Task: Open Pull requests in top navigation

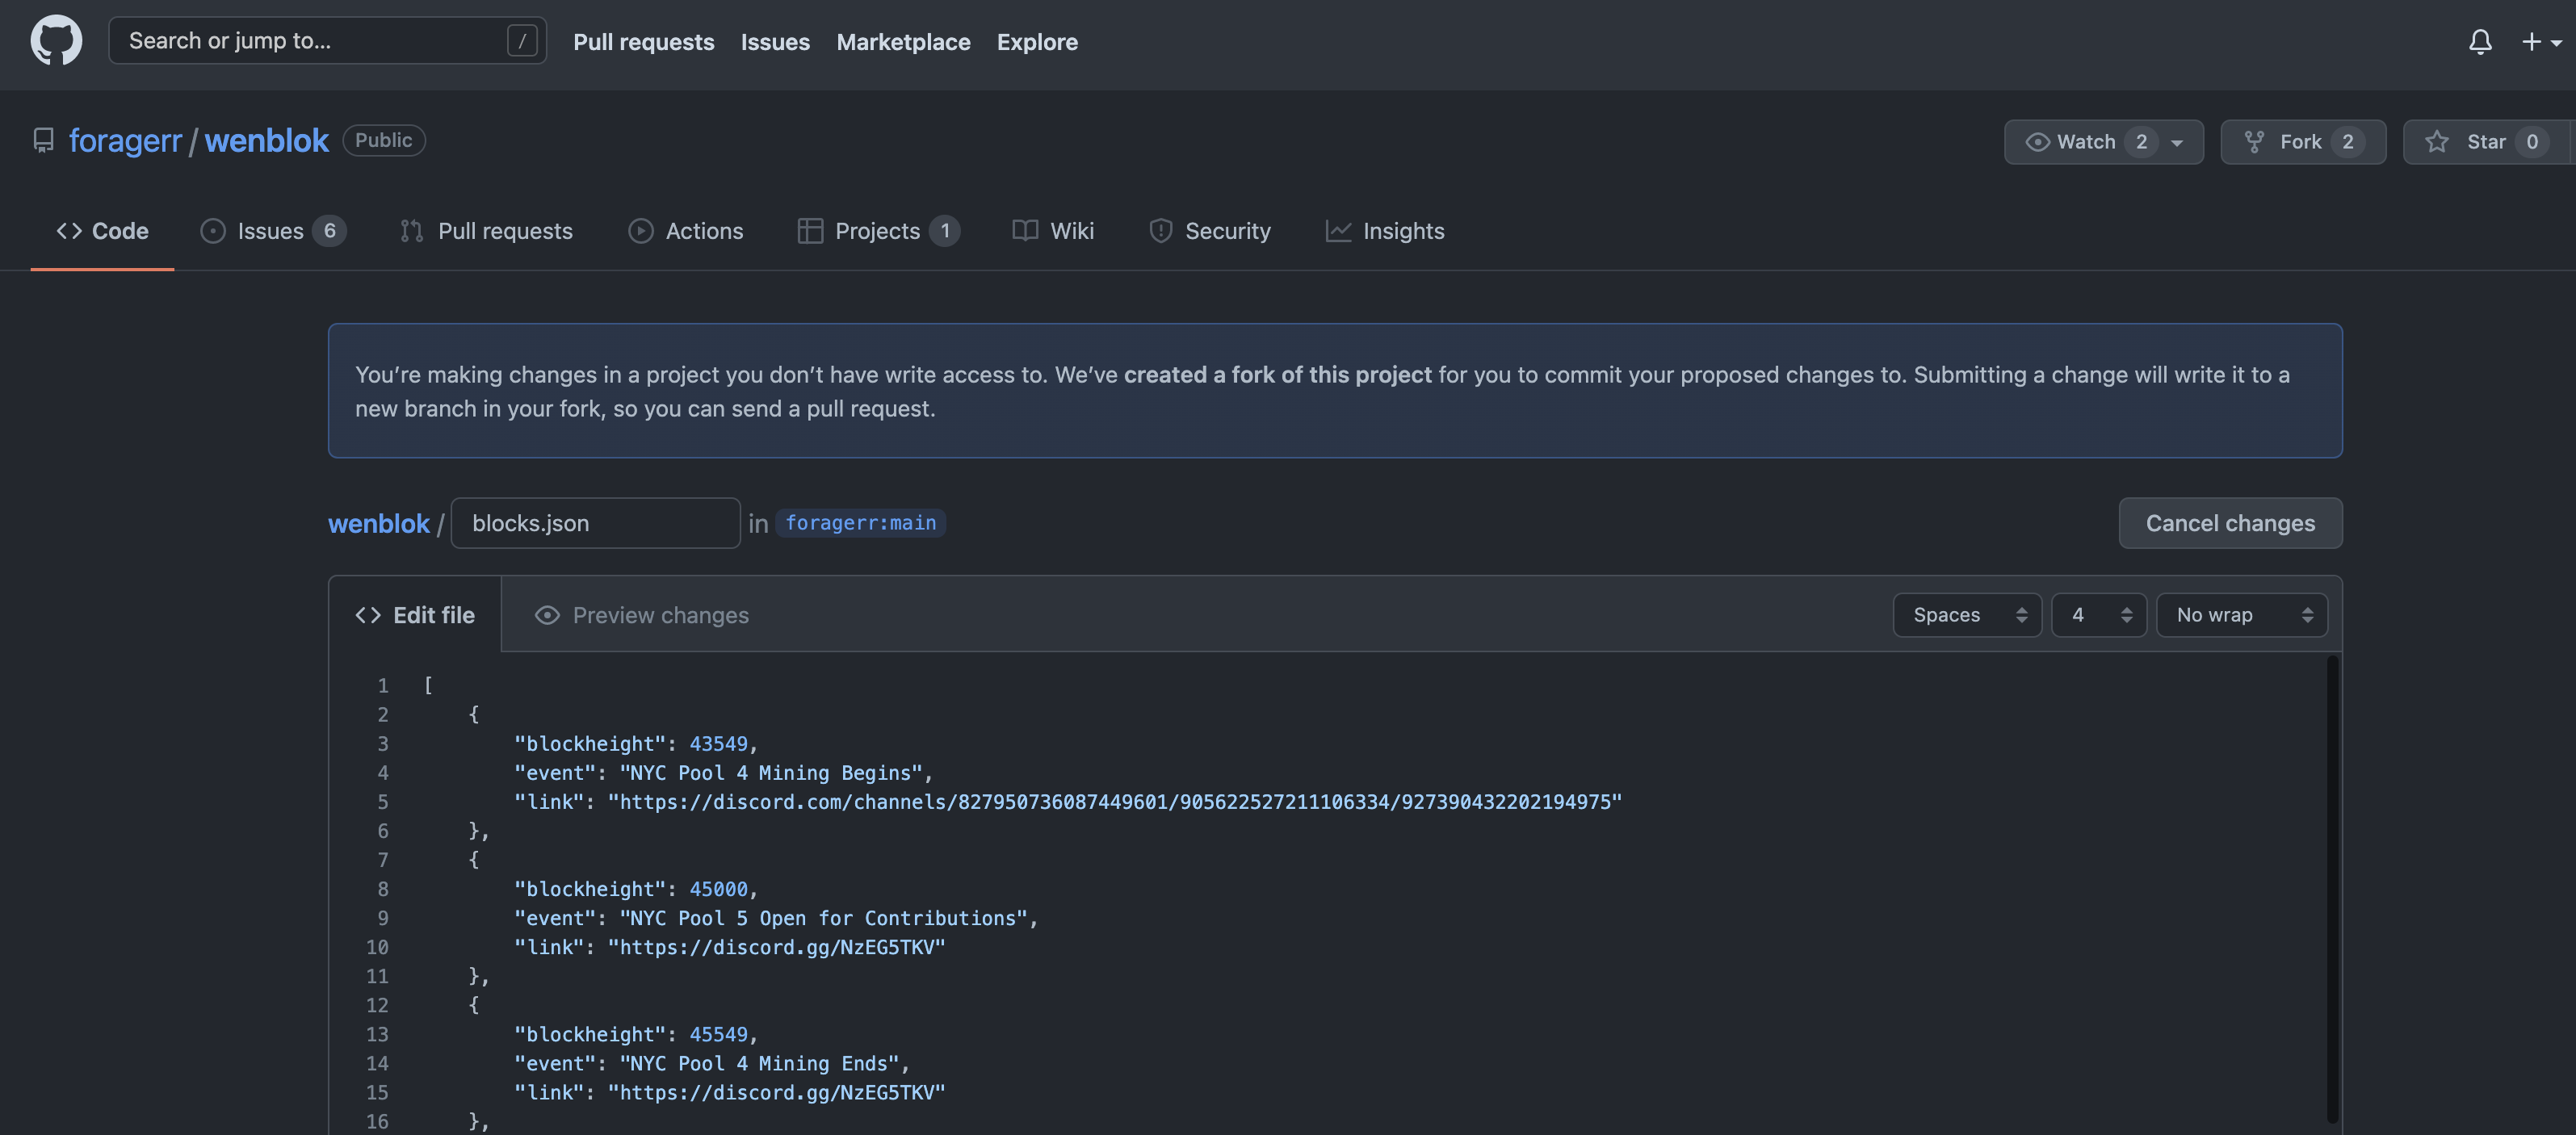Action: [643, 42]
